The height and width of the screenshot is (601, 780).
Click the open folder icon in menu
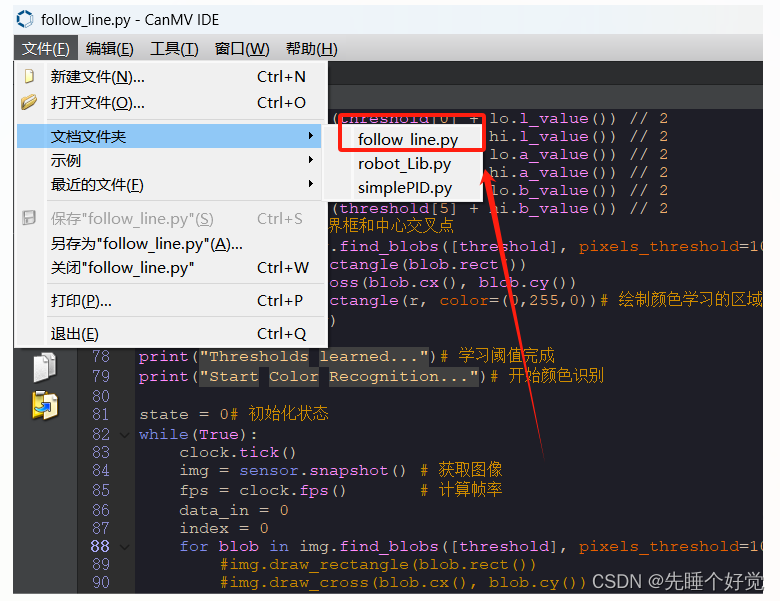pos(29,102)
